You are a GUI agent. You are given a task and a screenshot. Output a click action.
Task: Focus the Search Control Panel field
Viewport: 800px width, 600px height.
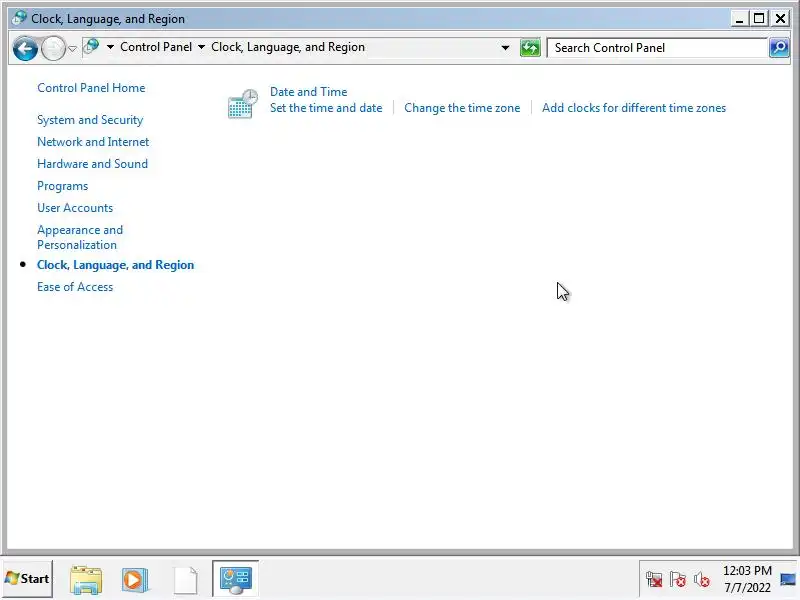(657, 48)
